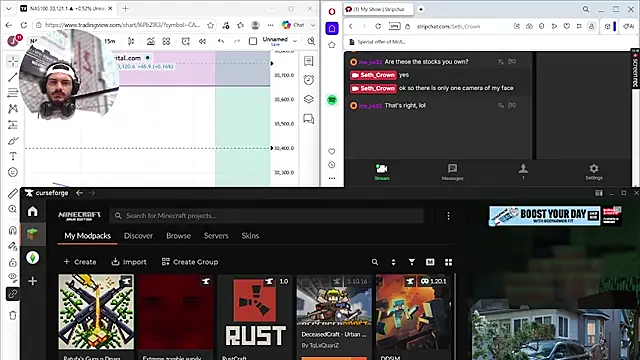Open the Fibonacci tools in TradingView sidebar

click(13, 93)
